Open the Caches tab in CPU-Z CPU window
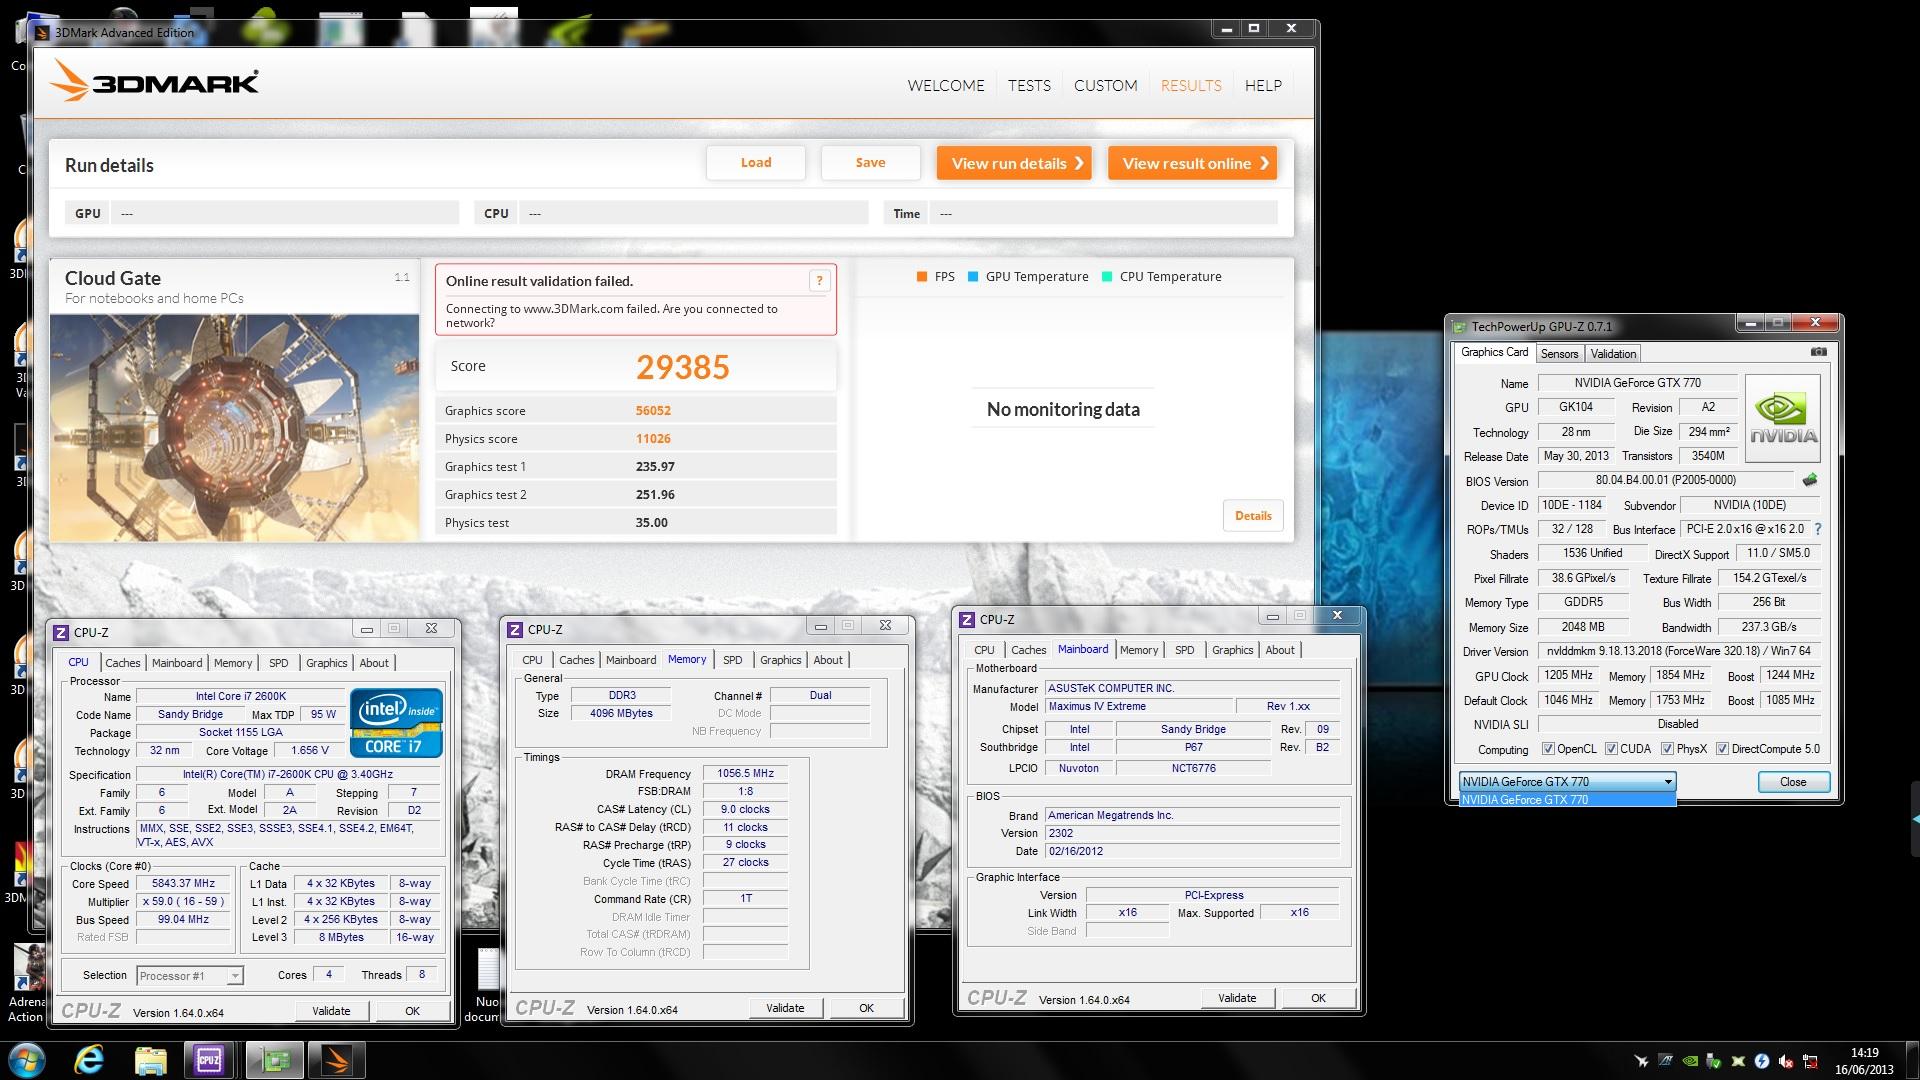This screenshot has width=1920, height=1080. [x=123, y=663]
